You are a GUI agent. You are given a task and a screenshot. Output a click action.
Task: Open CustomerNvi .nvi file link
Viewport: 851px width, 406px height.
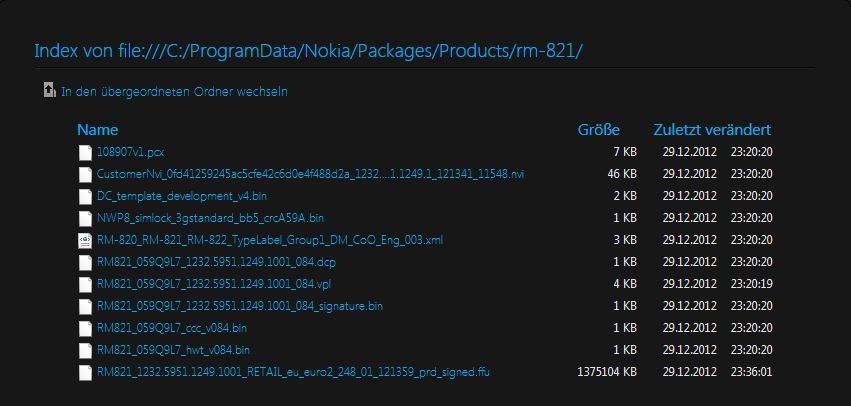pos(310,174)
